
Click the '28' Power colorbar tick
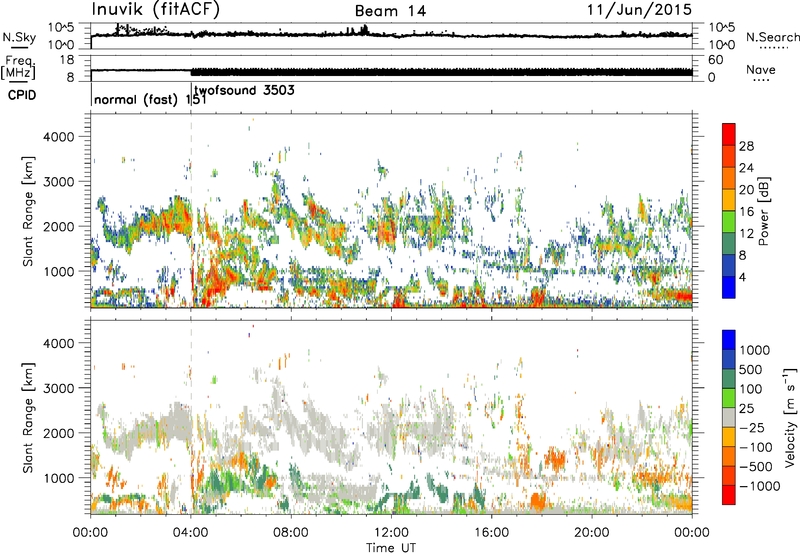pyautogui.click(x=746, y=146)
